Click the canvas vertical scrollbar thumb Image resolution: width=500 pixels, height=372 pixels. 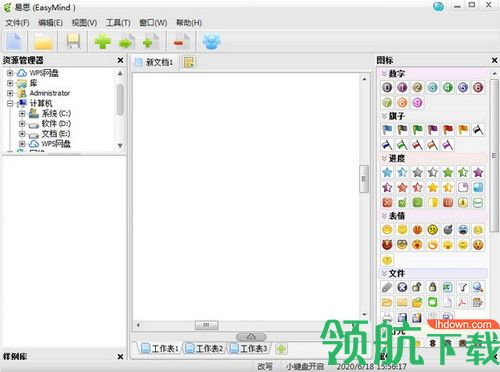(364, 179)
